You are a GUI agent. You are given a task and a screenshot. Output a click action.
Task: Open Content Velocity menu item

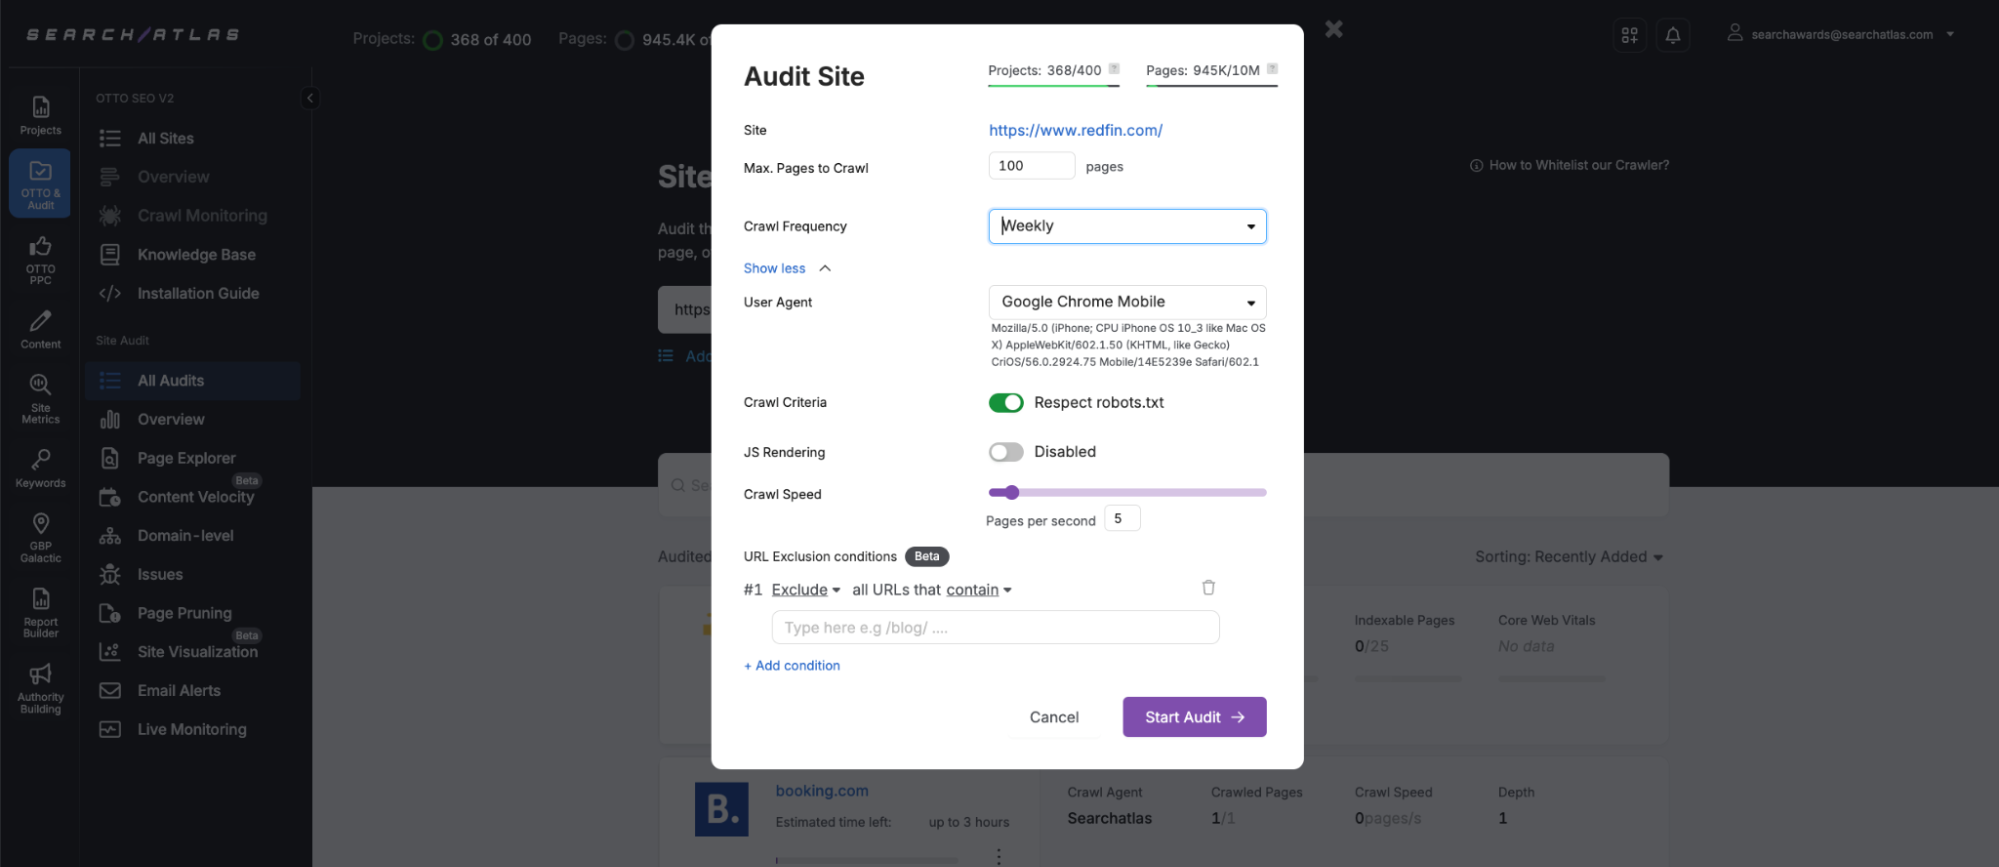tap(196, 497)
